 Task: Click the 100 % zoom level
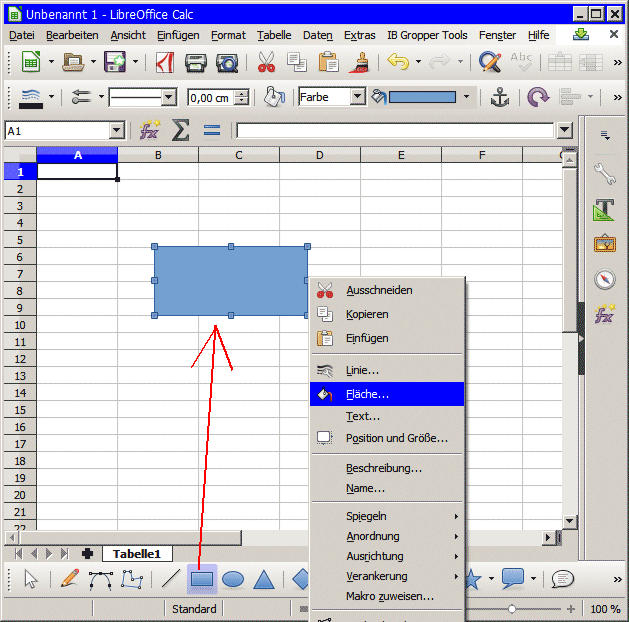click(x=605, y=609)
